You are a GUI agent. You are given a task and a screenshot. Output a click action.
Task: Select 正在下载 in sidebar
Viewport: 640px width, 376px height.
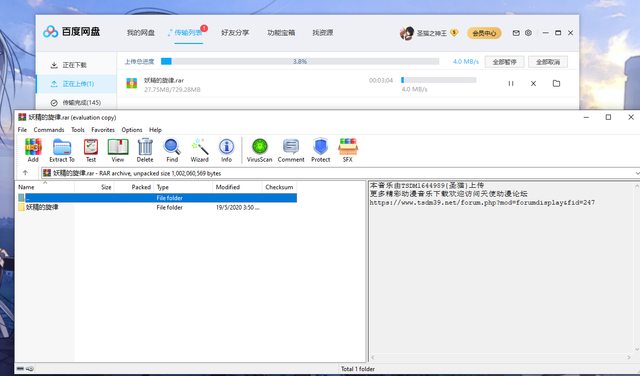click(76, 65)
